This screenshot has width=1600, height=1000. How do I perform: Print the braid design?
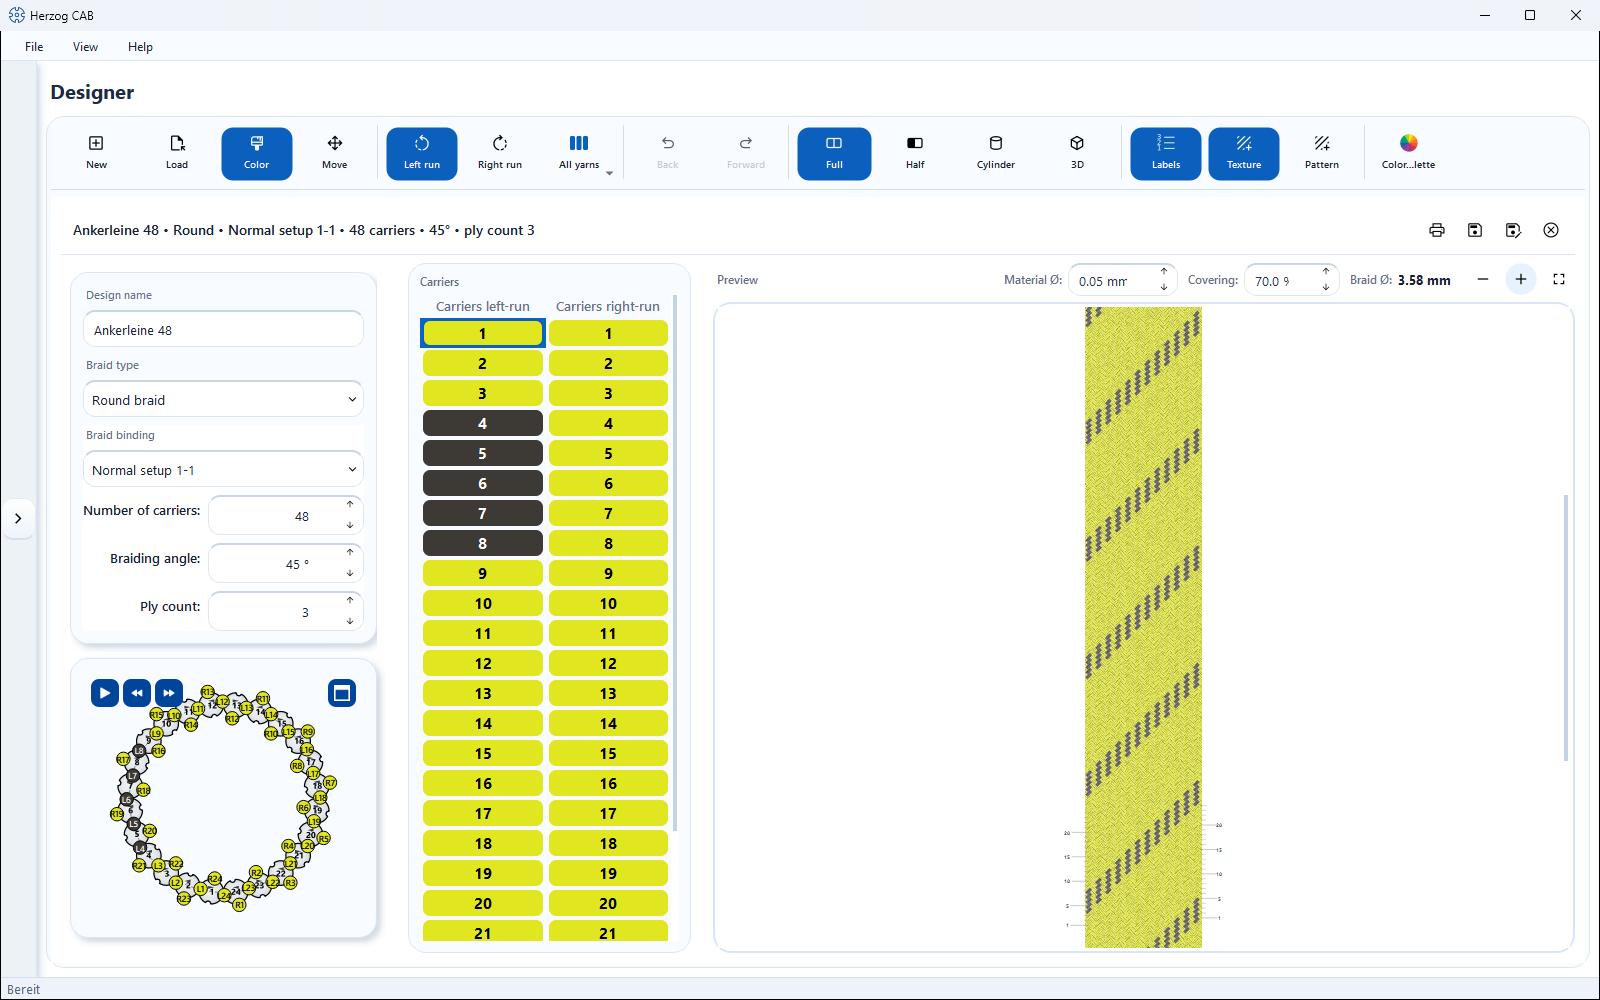[1437, 230]
